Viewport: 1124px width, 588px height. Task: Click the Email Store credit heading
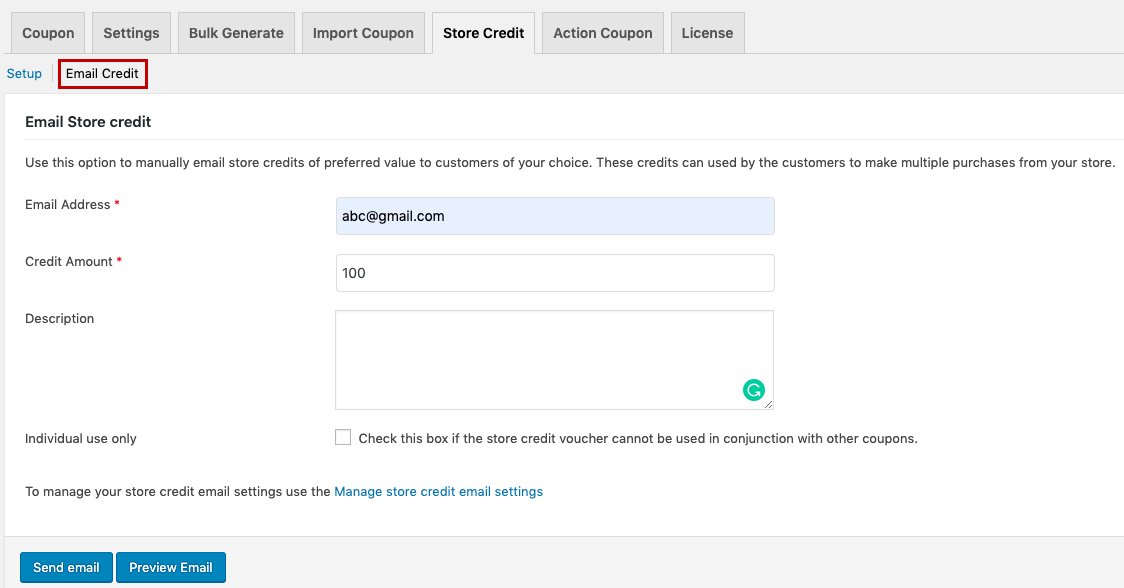click(88, 122)
